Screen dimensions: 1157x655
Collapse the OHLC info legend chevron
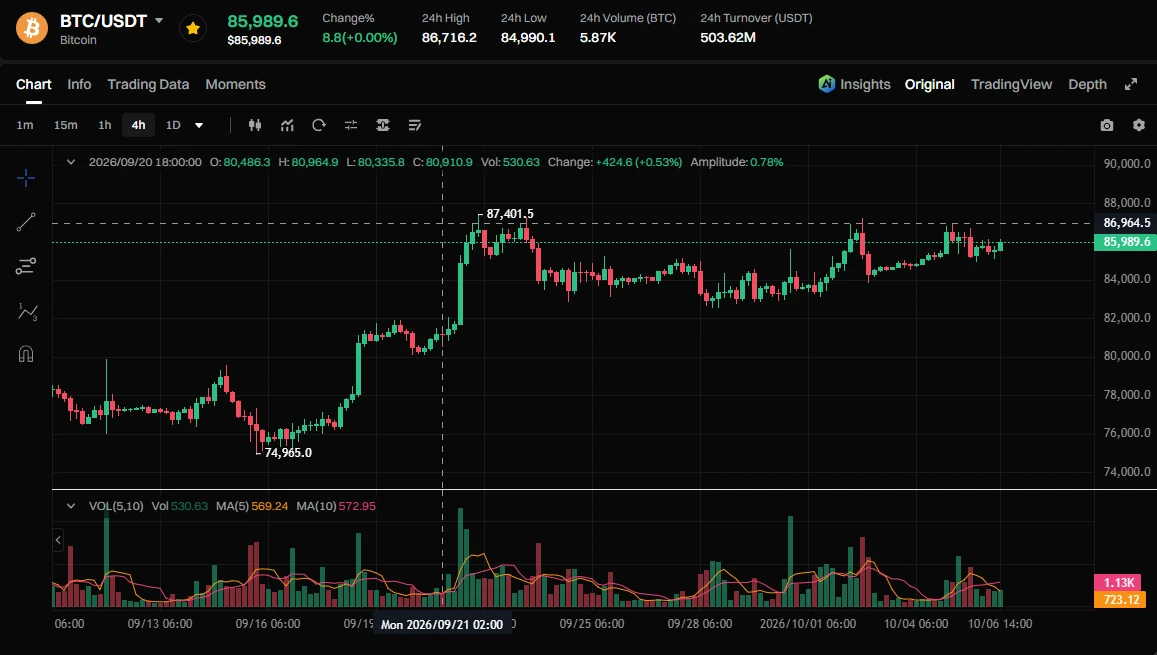click(71, 162)
